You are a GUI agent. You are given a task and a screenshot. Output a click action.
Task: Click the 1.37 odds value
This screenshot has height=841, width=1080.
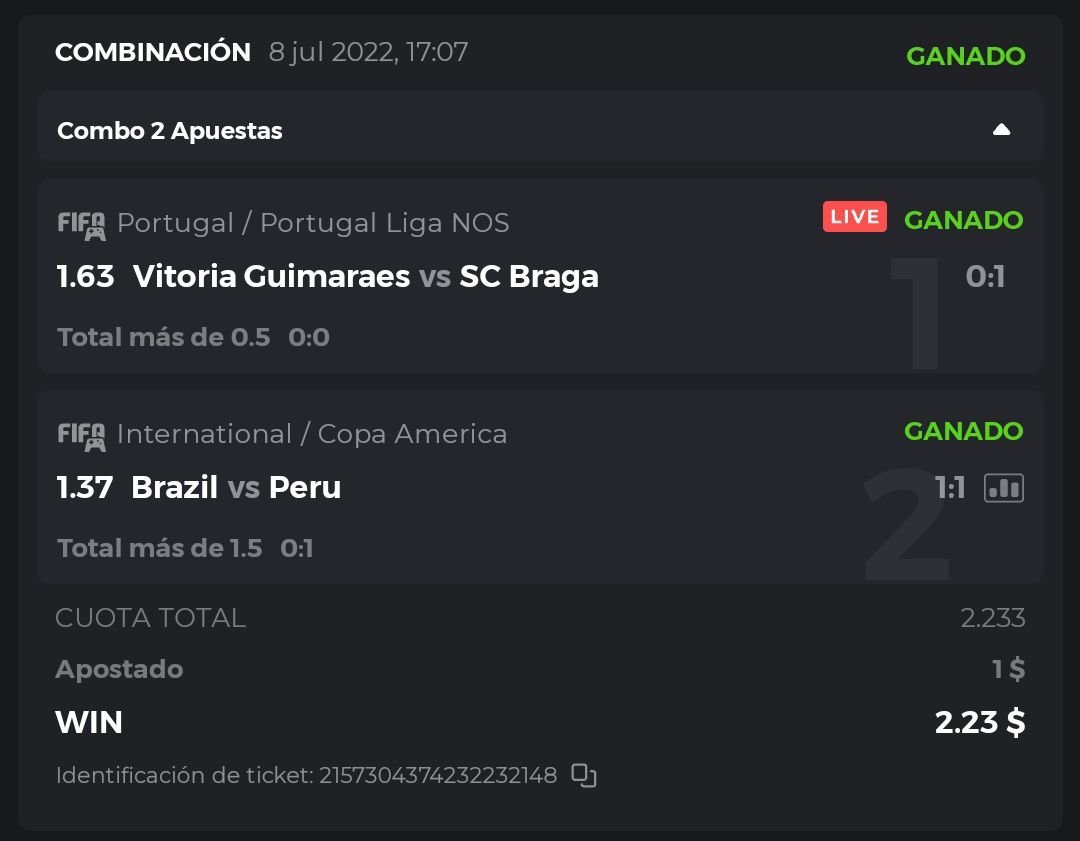pyautogui.click(x=85, y=487)
